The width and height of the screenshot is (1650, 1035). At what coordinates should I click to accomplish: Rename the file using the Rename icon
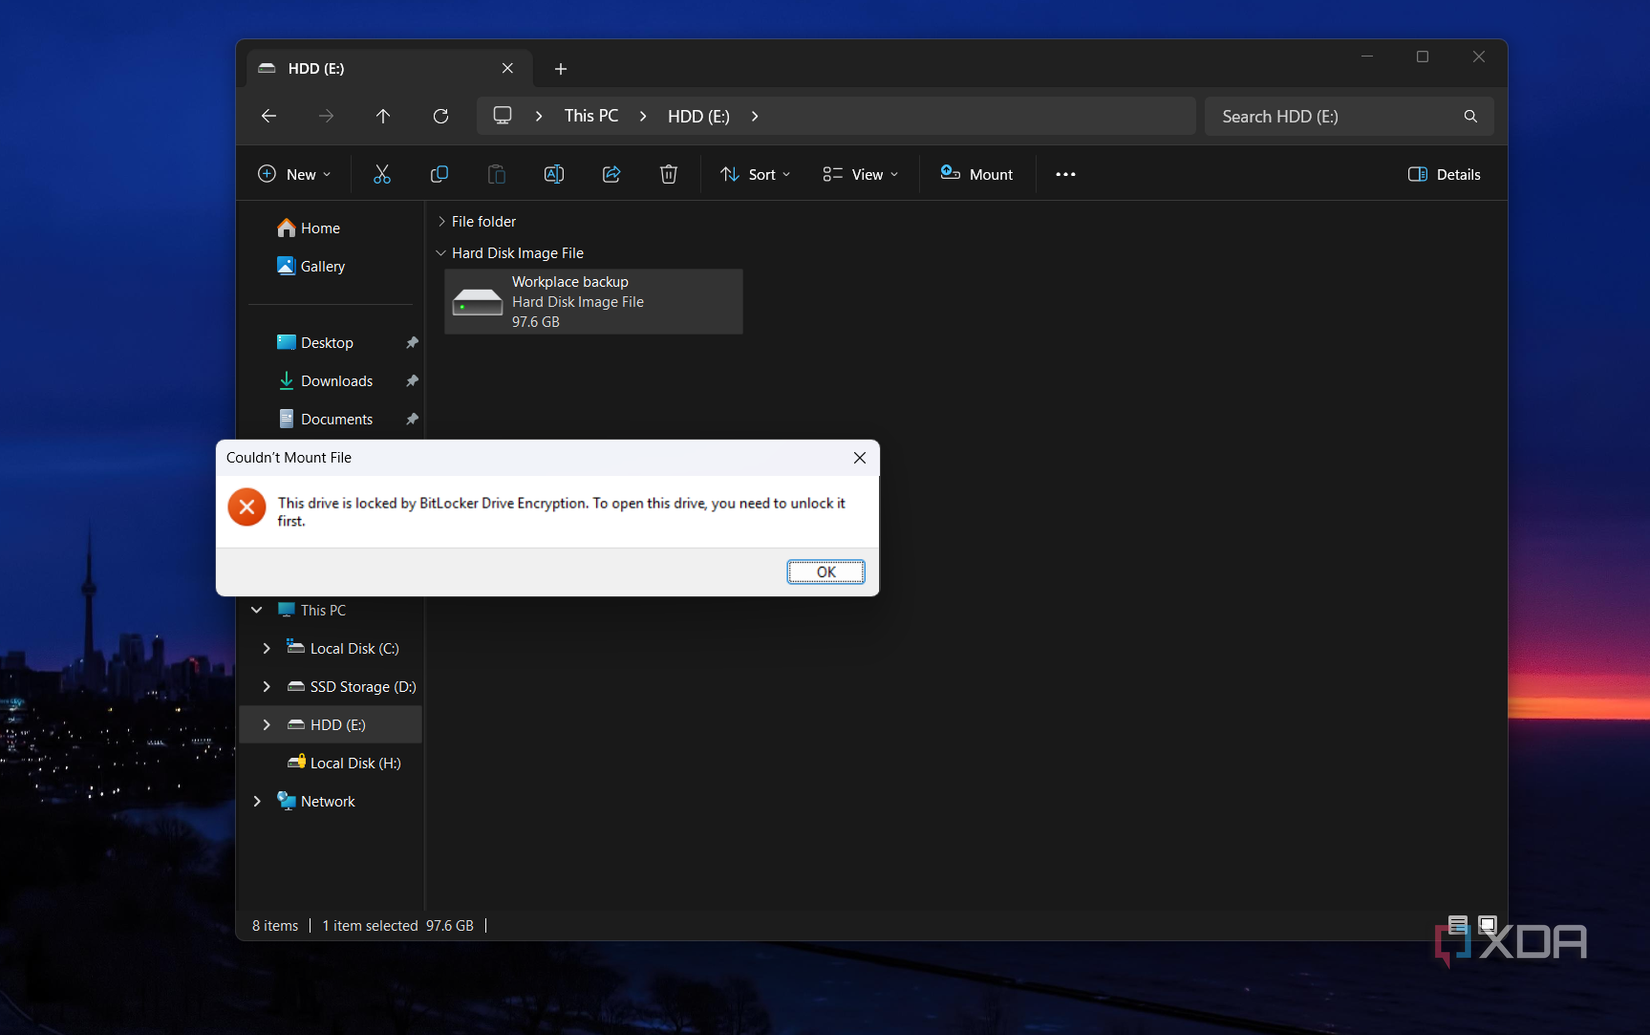click(554, 173)
